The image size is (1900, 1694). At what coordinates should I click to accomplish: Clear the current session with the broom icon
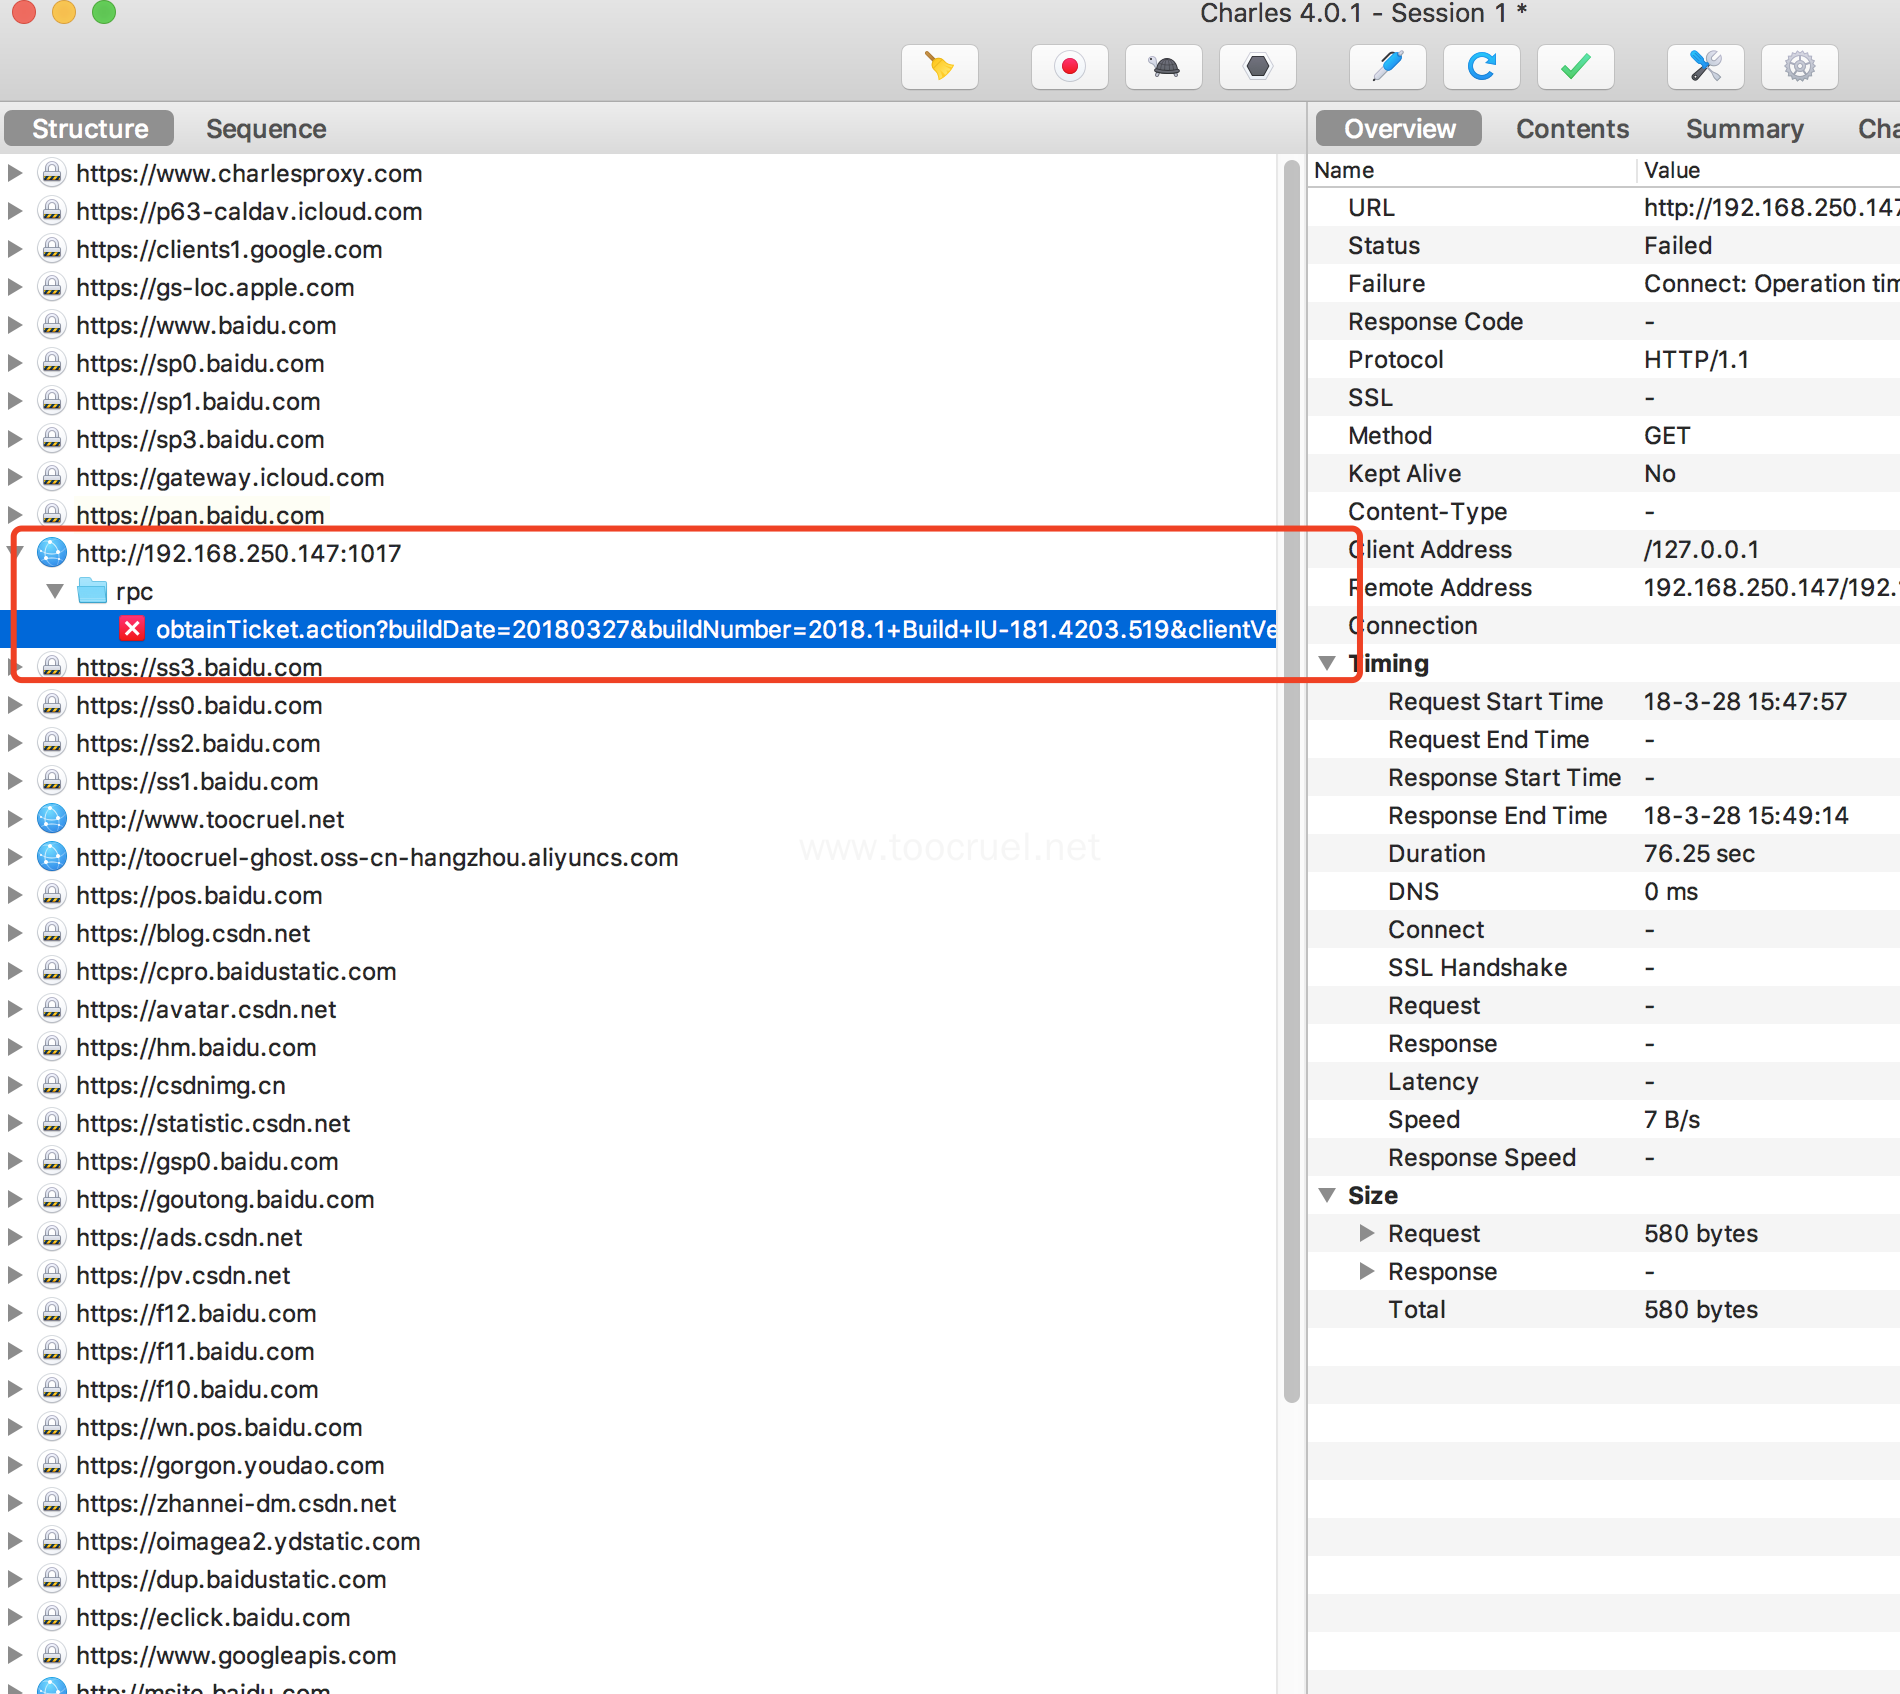[938, 67]
